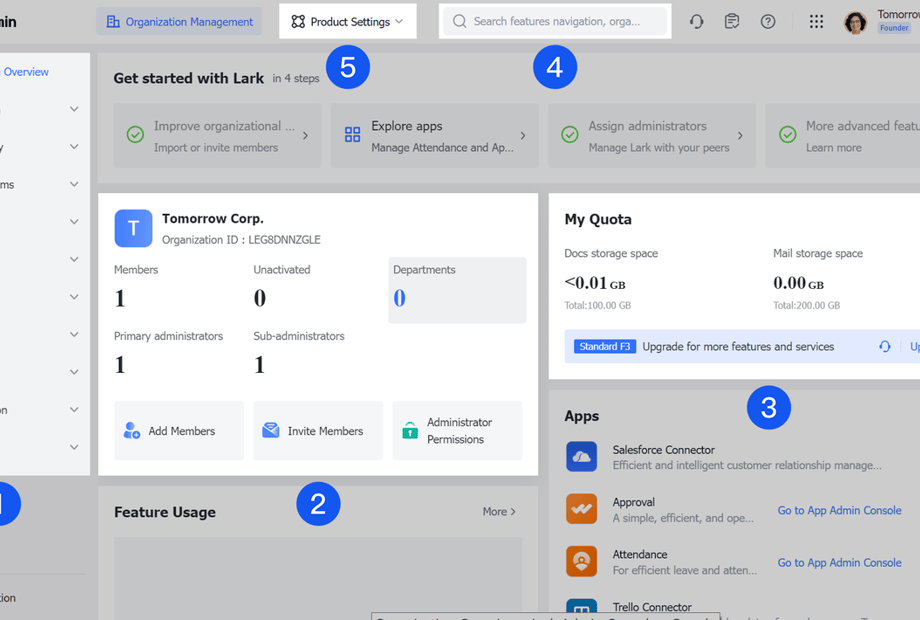This screenshot has width=920, height=620.
Task: Click the Invite Members button
Action: click(318, 431)
